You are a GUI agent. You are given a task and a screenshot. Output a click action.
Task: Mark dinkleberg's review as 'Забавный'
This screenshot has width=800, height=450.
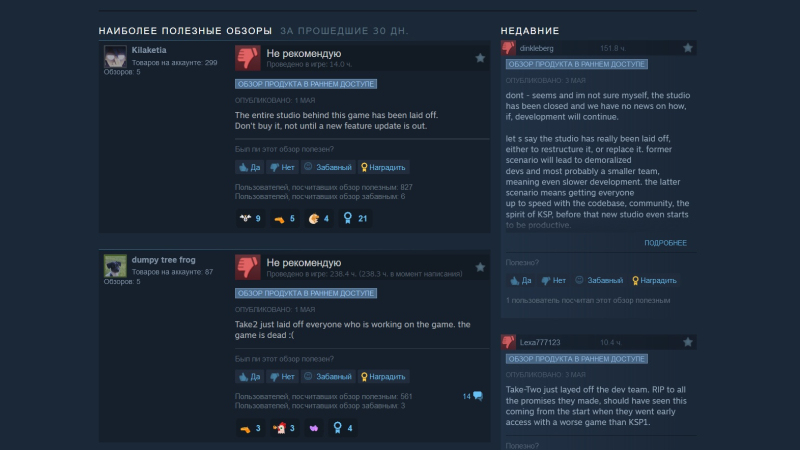click(x=599, y=281)
